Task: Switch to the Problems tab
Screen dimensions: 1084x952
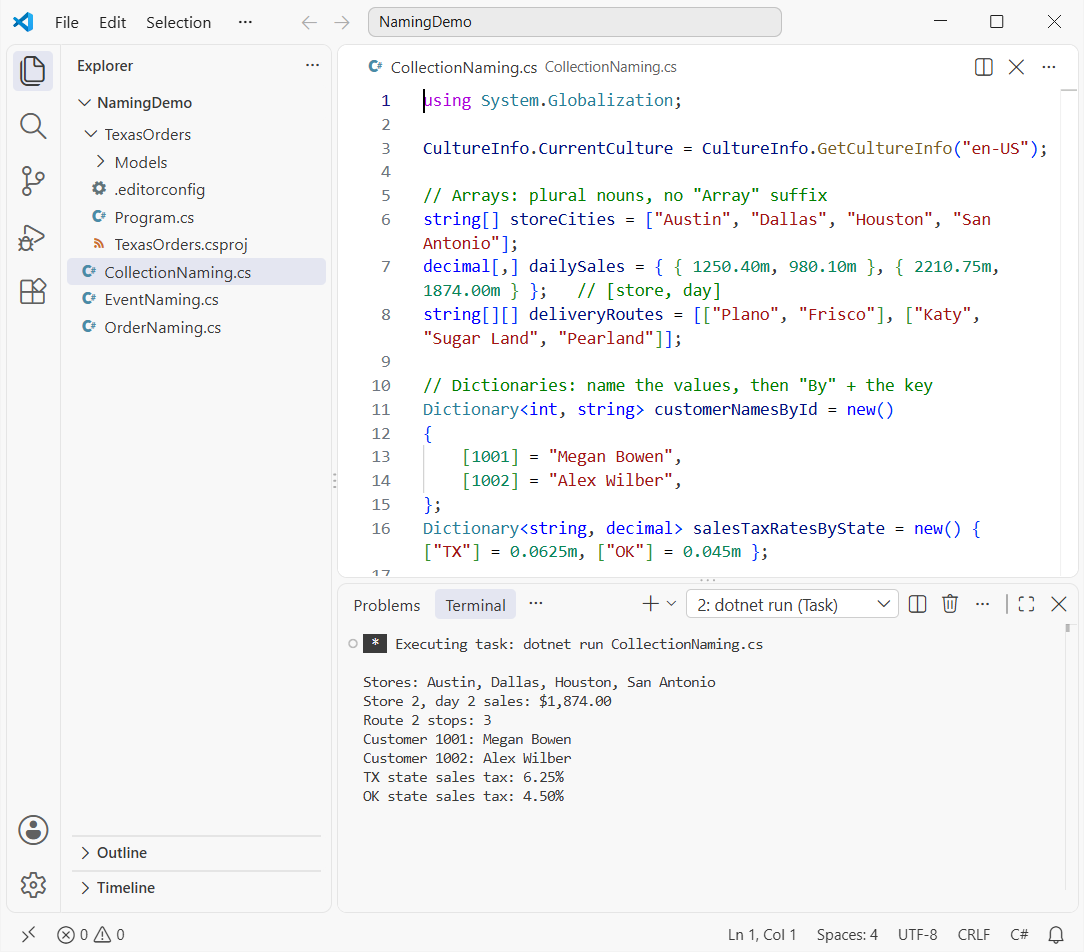Action: coord(386,605)
